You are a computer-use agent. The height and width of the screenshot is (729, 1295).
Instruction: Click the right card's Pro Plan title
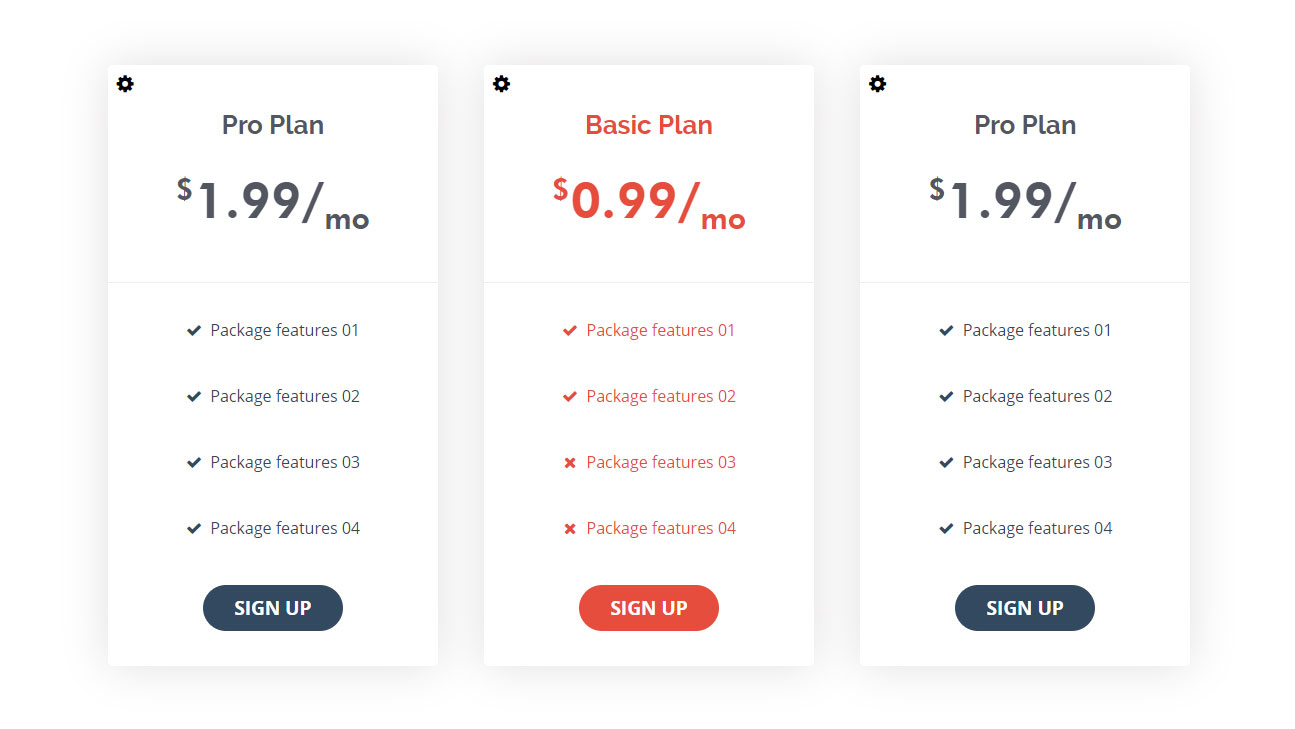(1025, 125)
